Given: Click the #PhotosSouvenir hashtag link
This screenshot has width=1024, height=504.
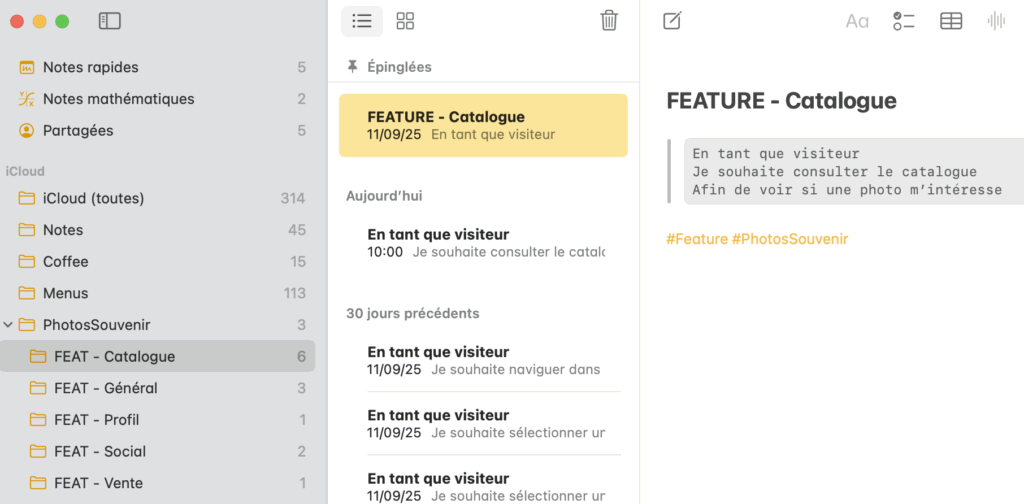Looking at the screenshot, I should click(x=789, y=239).
